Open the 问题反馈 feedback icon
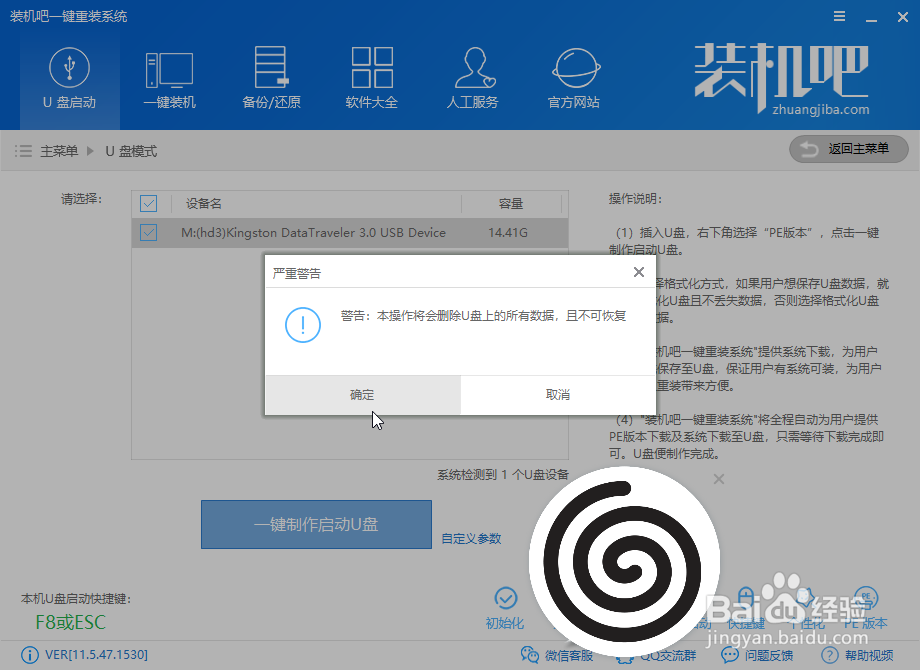 point(729,655)
